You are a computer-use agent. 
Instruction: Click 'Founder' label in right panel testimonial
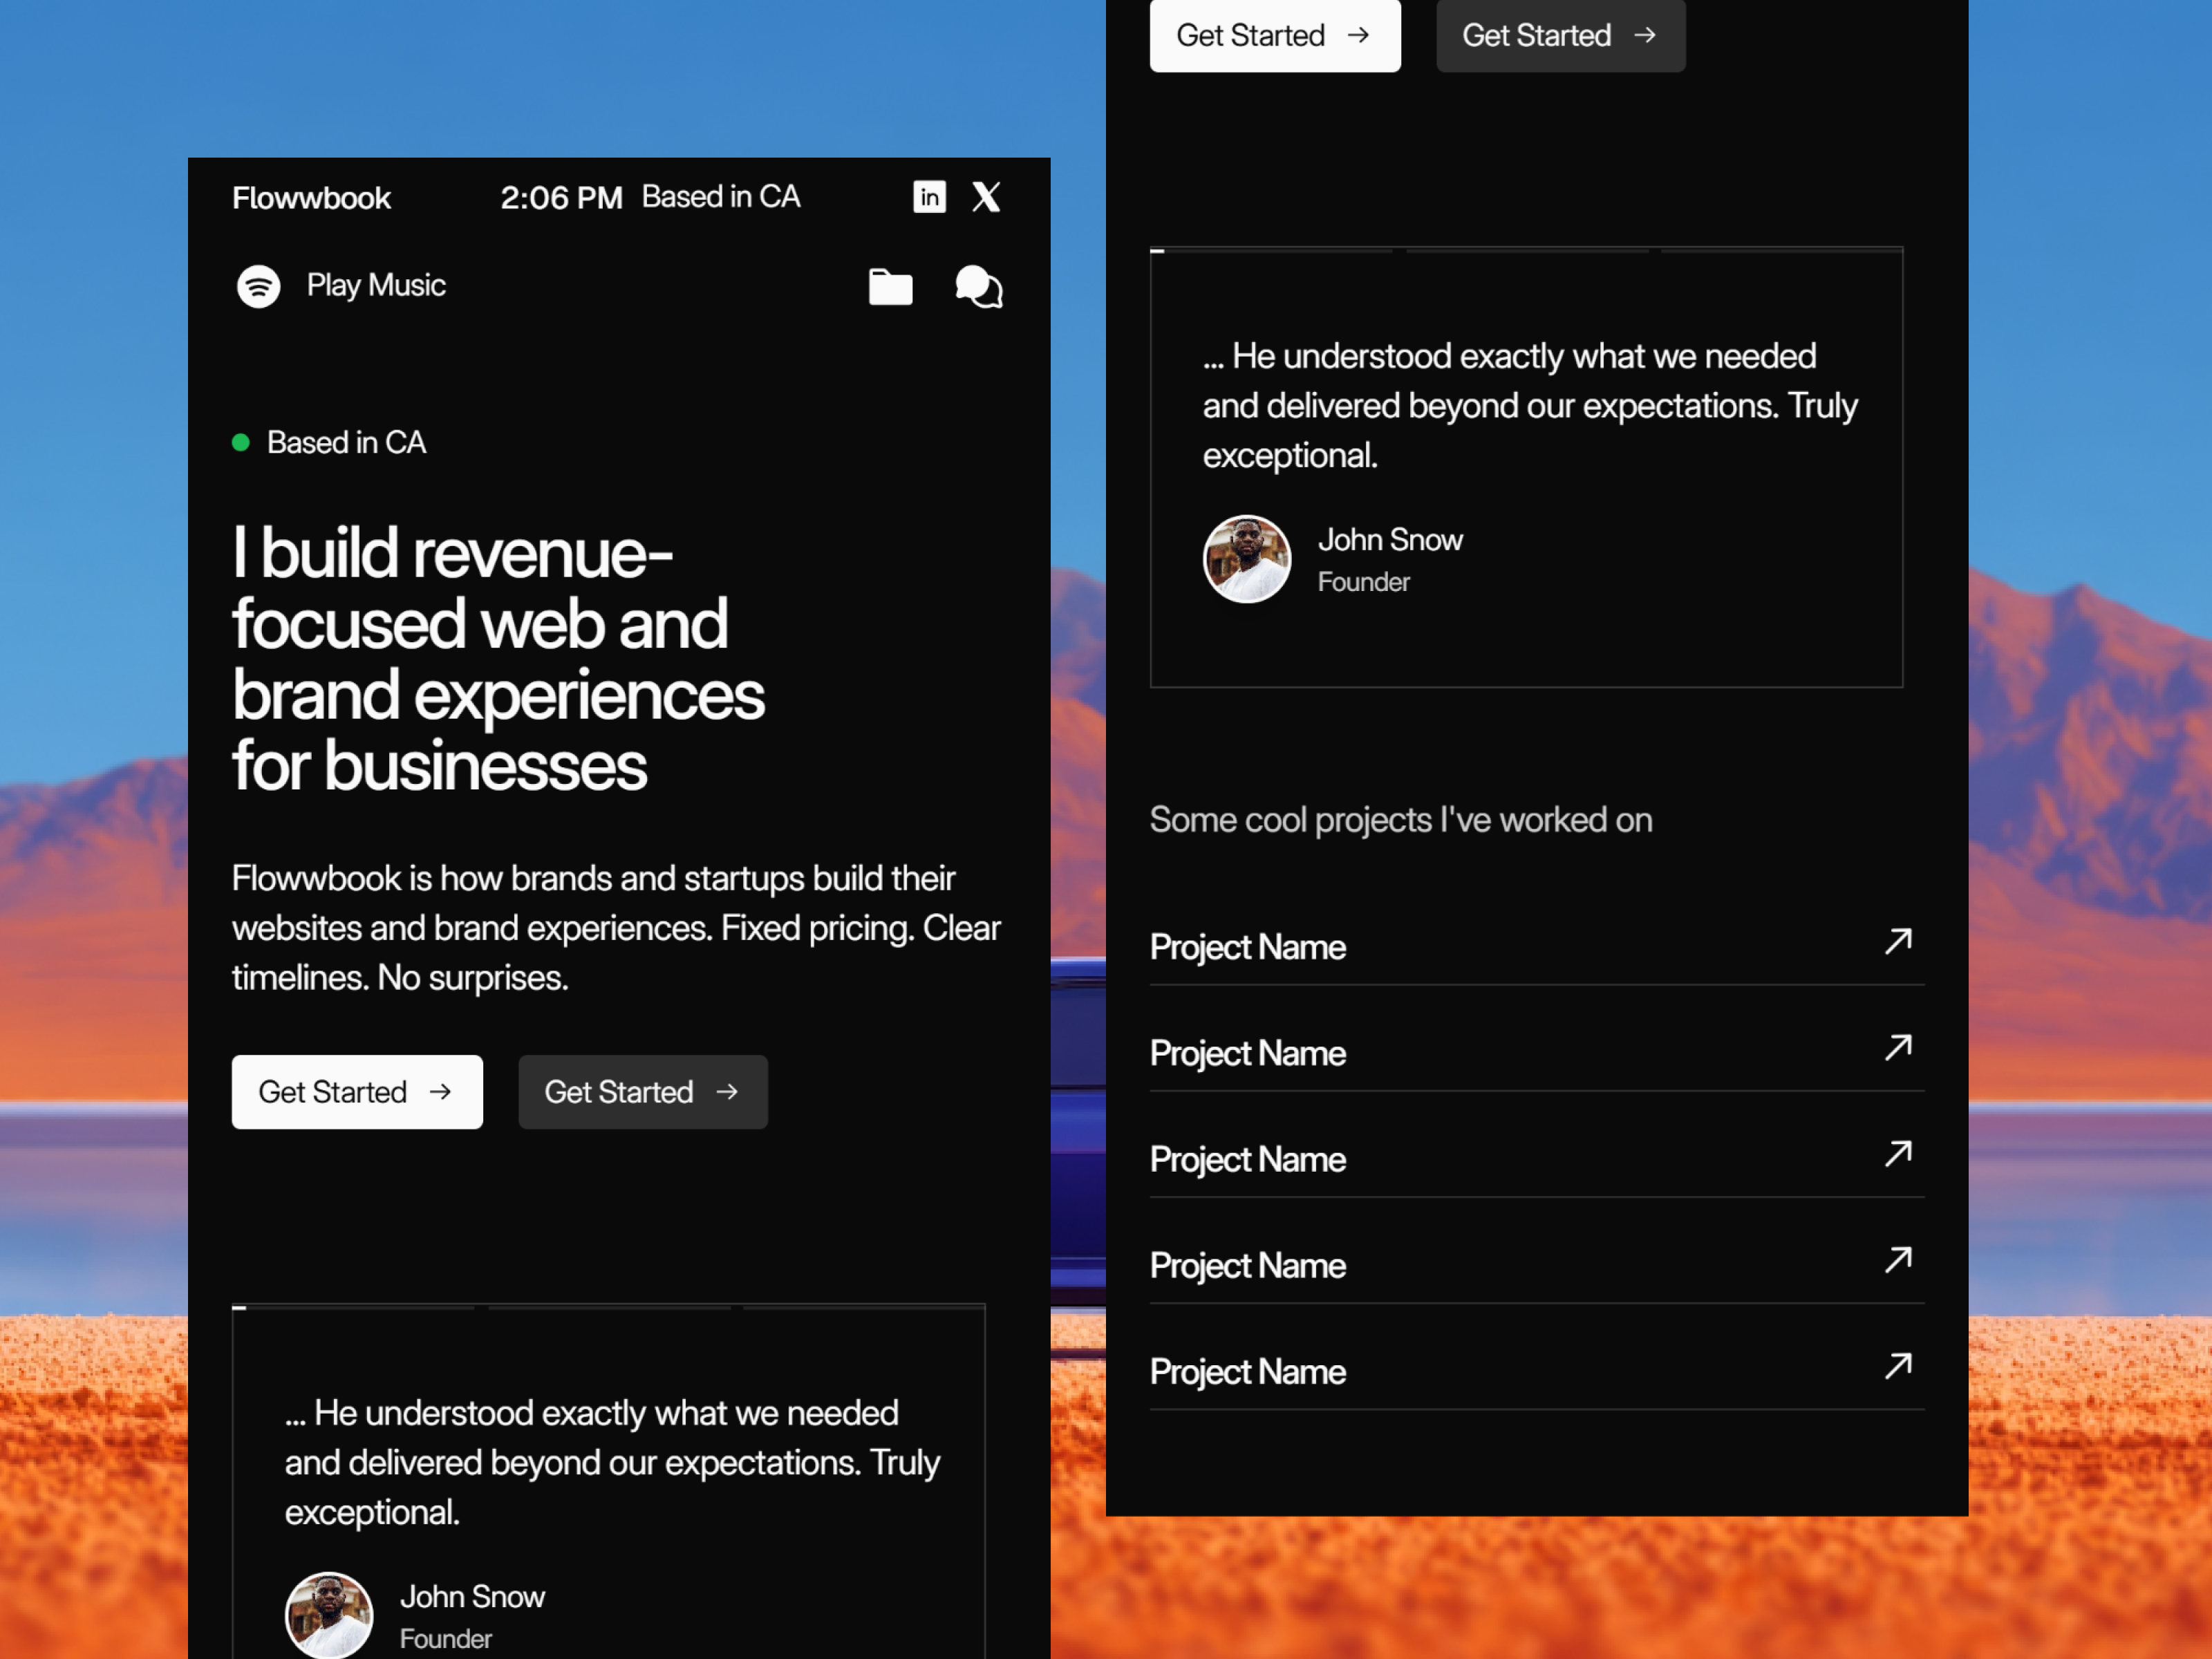(x=1363, y=582)
